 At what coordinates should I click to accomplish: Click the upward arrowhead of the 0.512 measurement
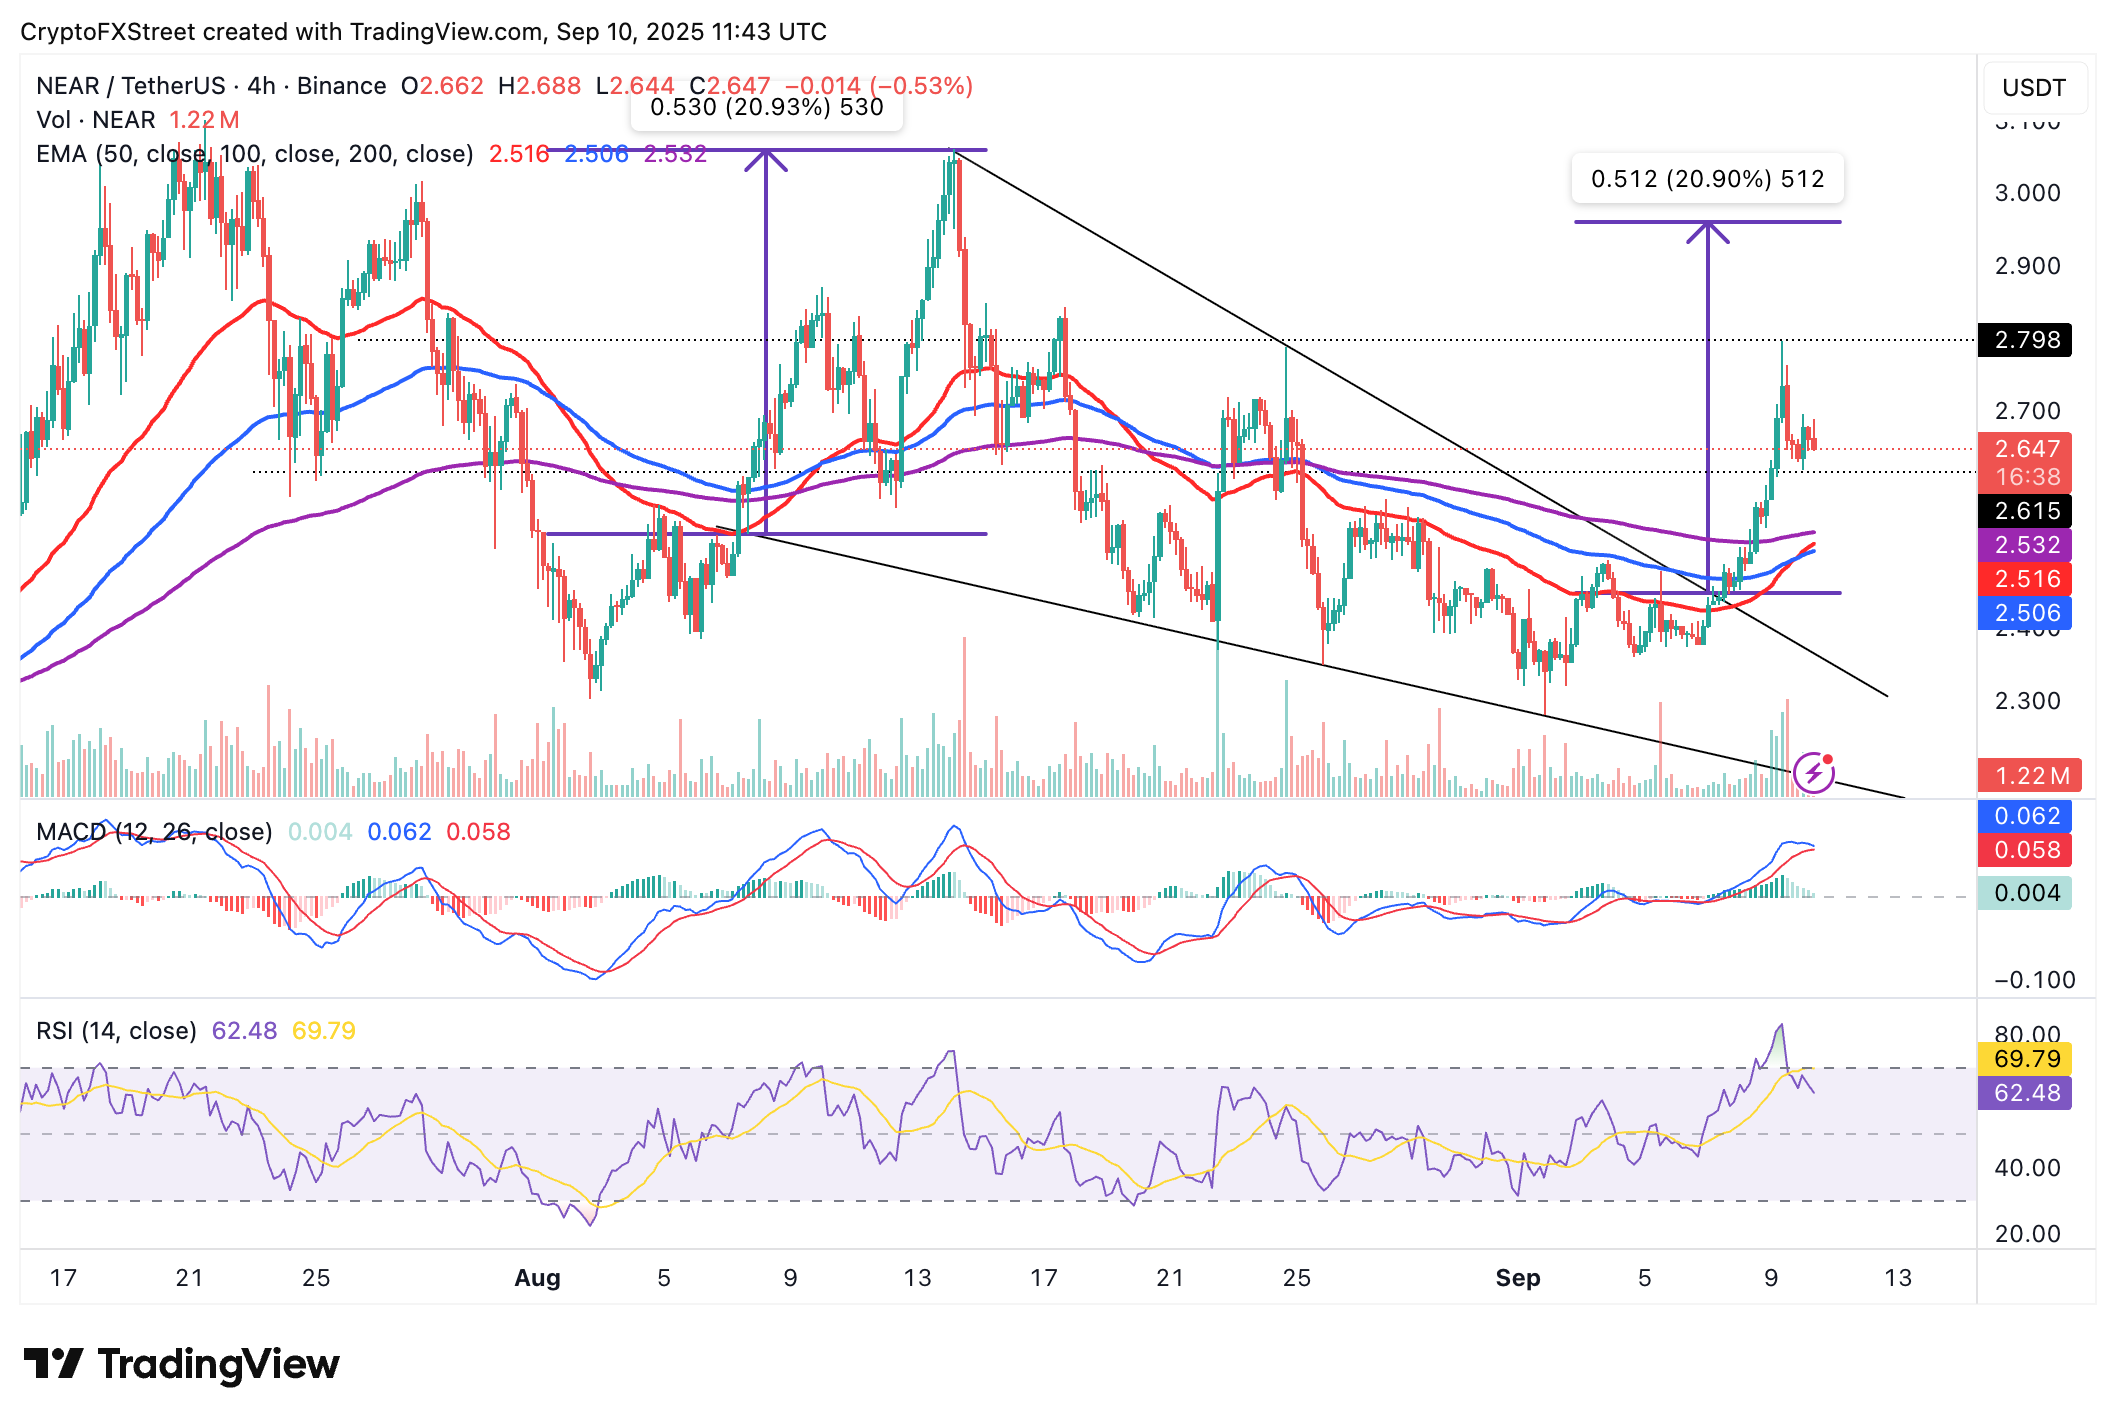coord(1707,232)
